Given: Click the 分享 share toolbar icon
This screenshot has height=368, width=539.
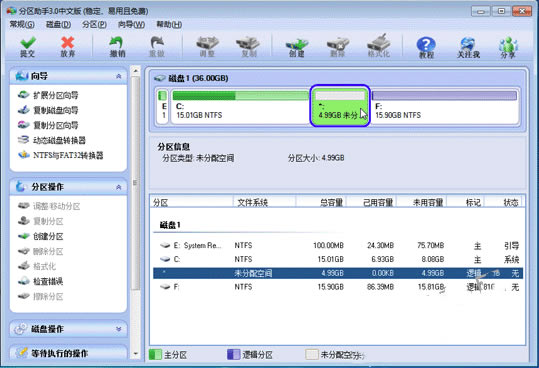Looking at the screenshot, I should 508,46.
